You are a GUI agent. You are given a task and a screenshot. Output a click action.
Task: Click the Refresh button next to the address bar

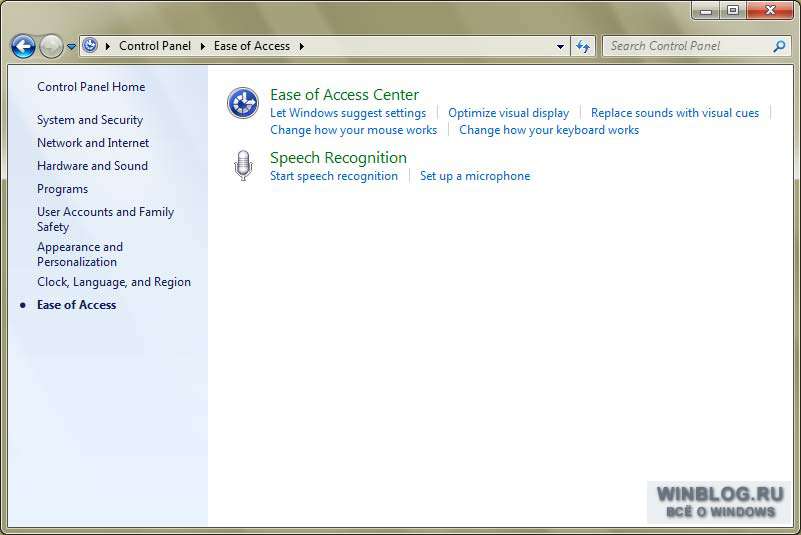pyautogui.click(x=583, y=46)
